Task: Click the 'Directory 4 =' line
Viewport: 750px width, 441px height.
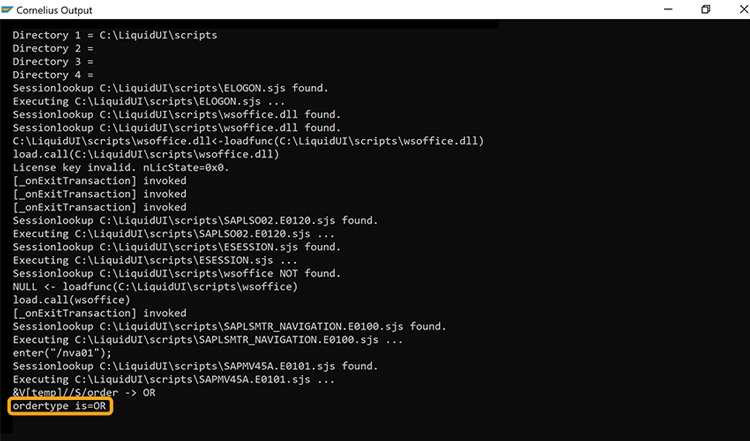Action: [53, 75]
